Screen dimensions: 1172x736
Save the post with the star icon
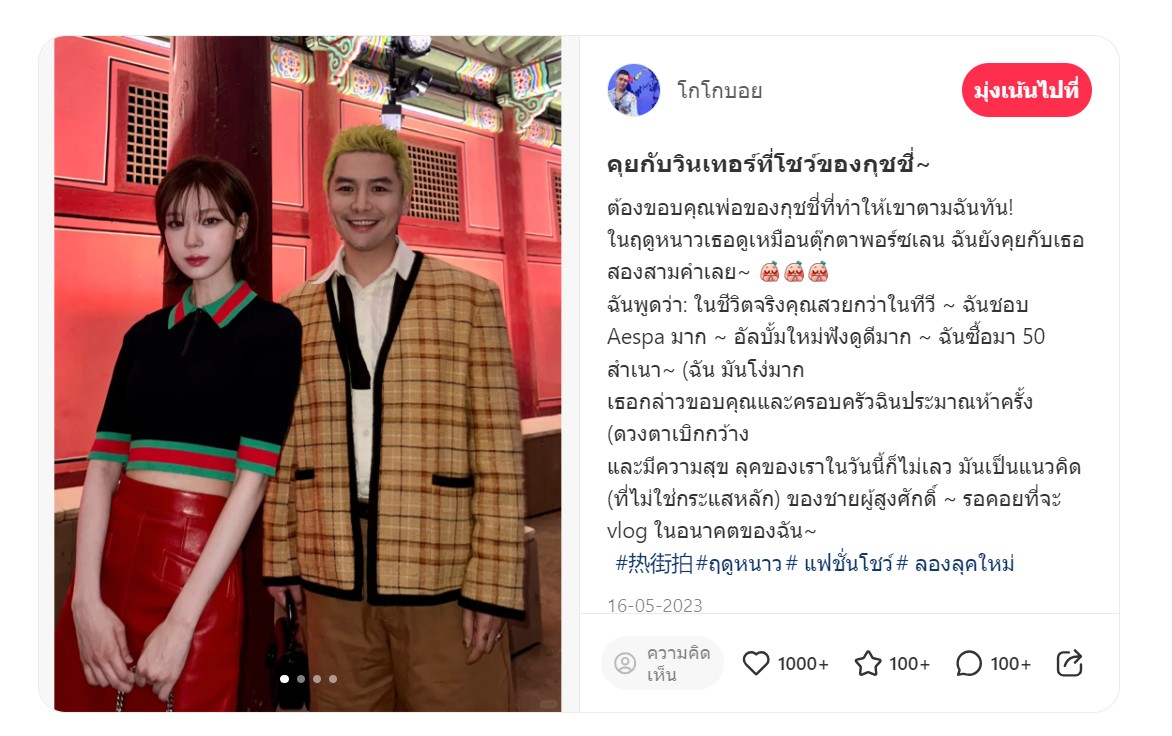click(x=868, y=663)
